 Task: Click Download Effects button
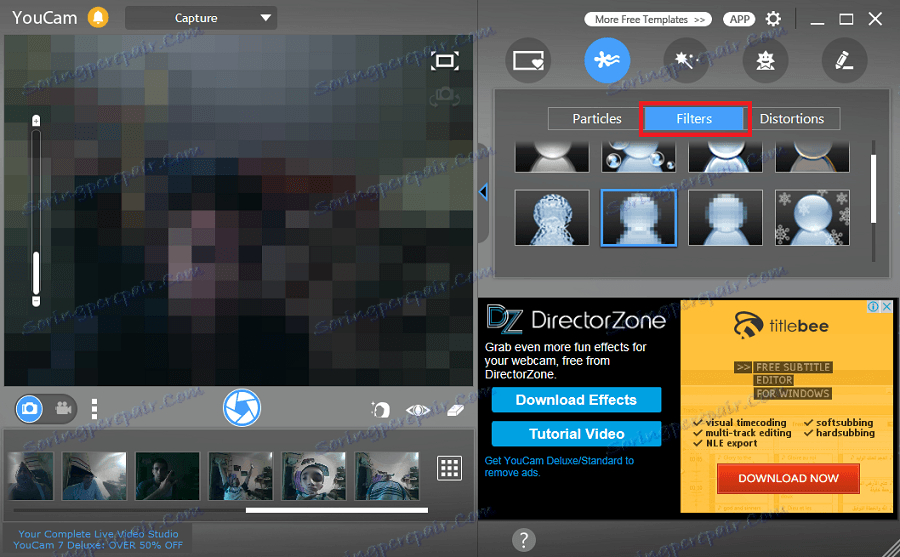click(x=576, y=400)
